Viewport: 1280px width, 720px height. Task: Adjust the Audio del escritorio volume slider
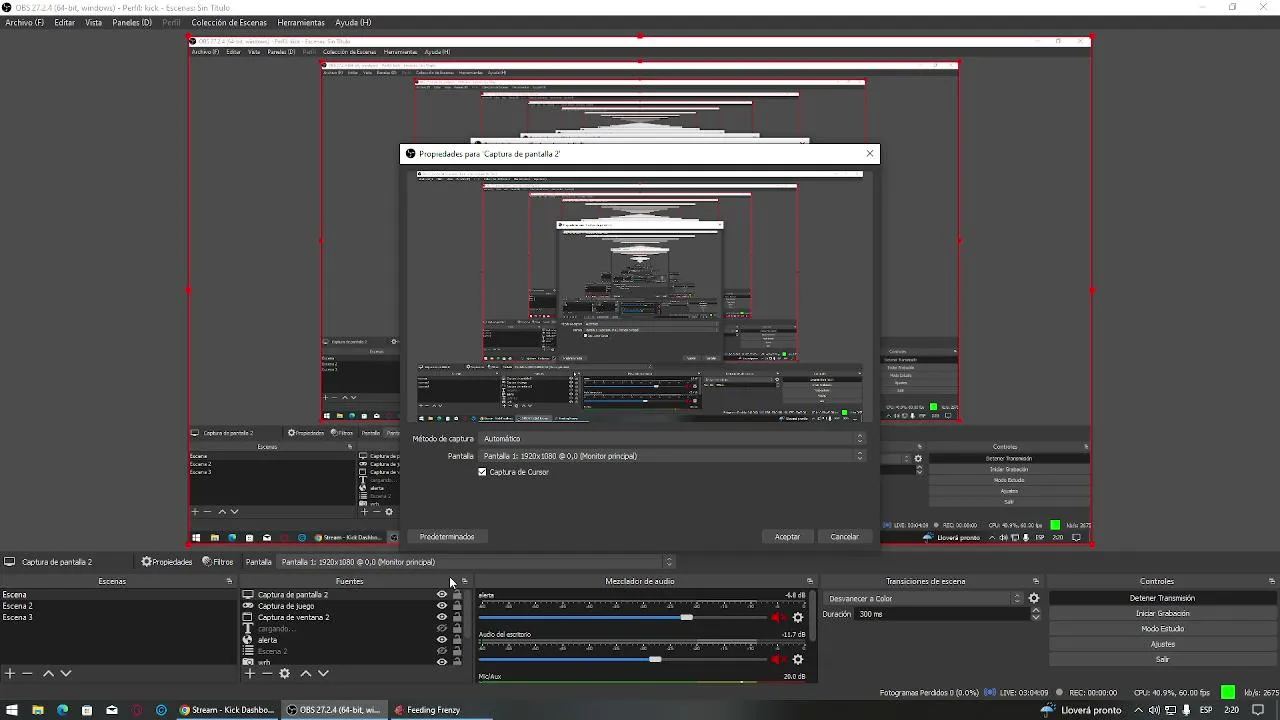[x=624, y=659]
